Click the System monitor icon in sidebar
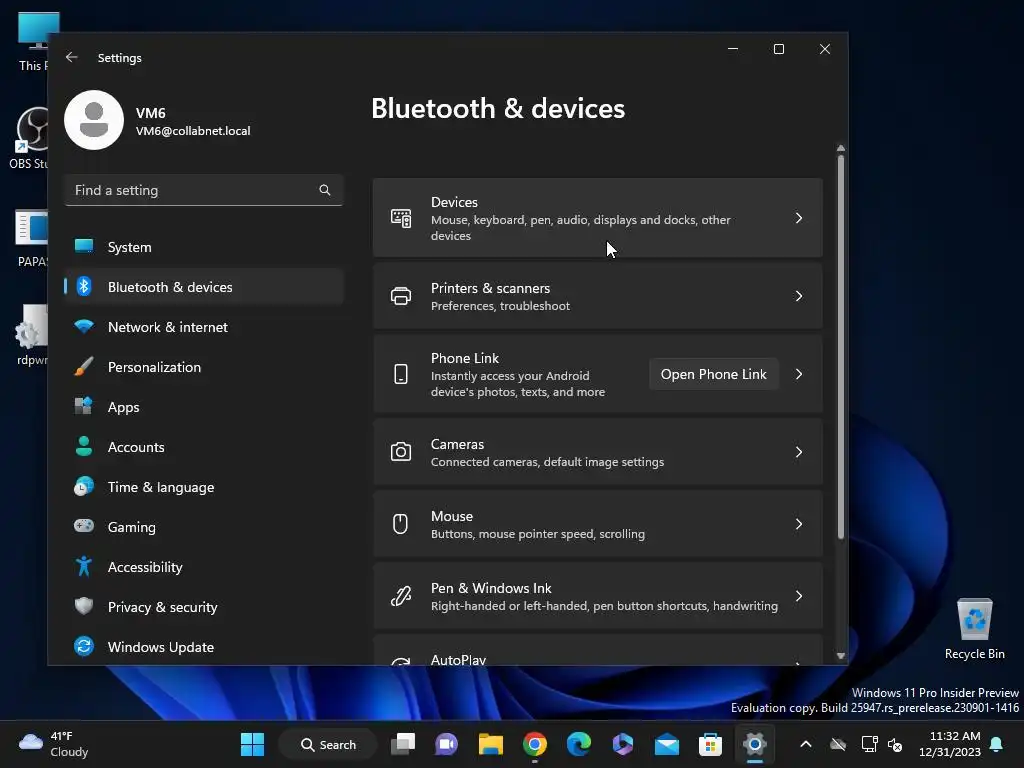Screen dimensions: 1024x768 pos(84,246)
